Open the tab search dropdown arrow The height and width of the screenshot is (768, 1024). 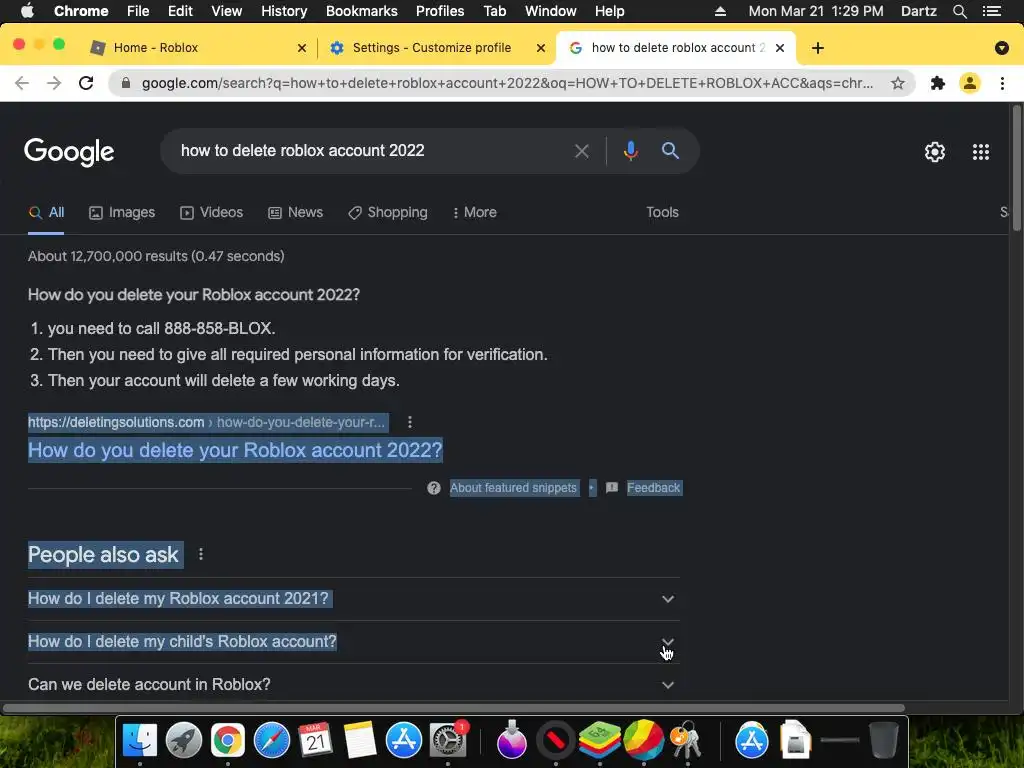pos(1001,48)
